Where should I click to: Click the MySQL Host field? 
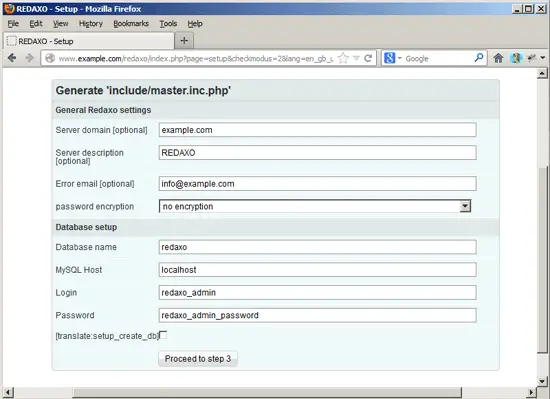(x=317, y=270)
